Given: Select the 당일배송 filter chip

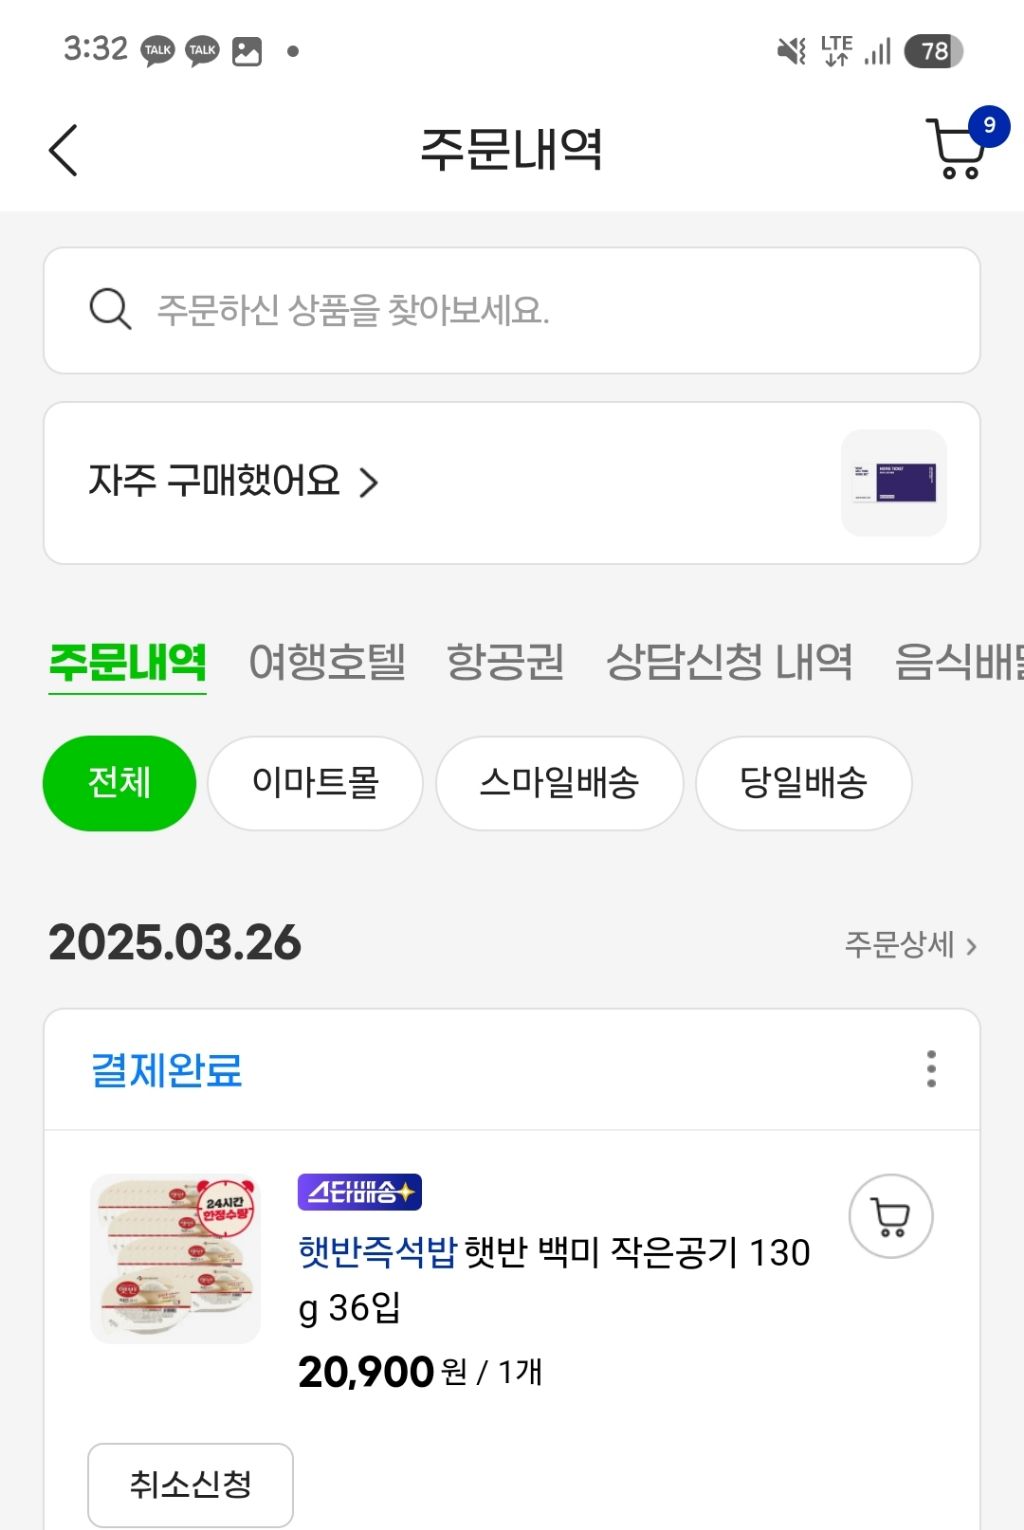Looking at the screenshot, I should point(803,783).
